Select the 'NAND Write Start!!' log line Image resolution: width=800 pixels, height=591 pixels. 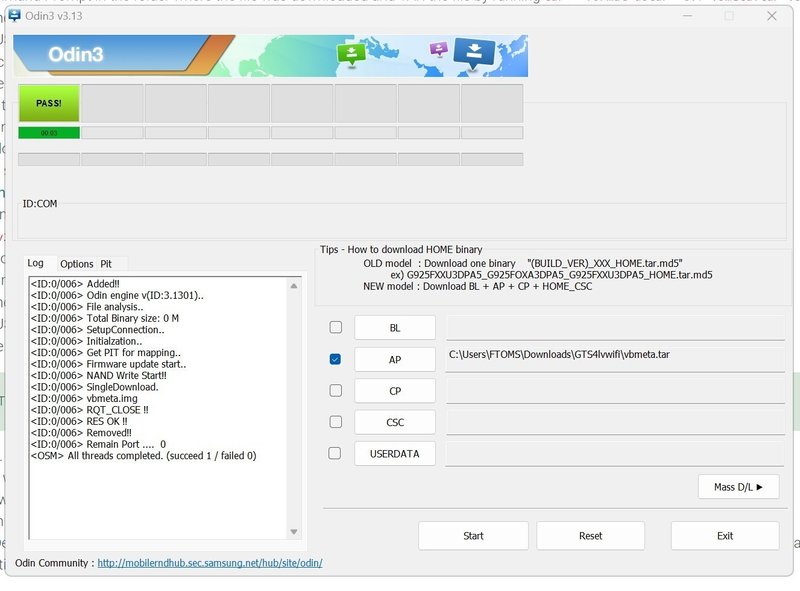tap(98, 375)
